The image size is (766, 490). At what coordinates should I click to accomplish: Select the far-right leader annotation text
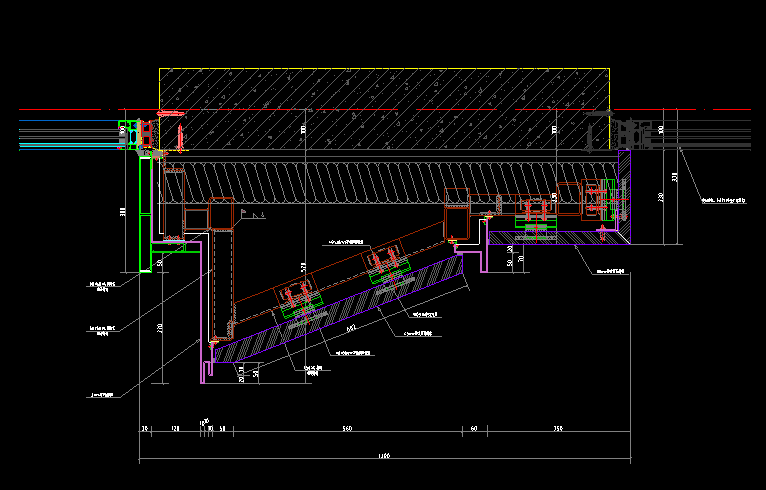click(x=722, y=200)
